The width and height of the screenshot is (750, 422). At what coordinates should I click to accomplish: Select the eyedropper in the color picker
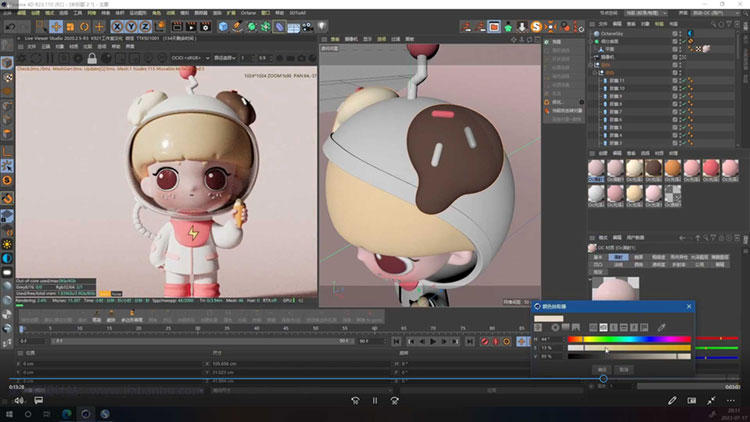click(661, 327)
